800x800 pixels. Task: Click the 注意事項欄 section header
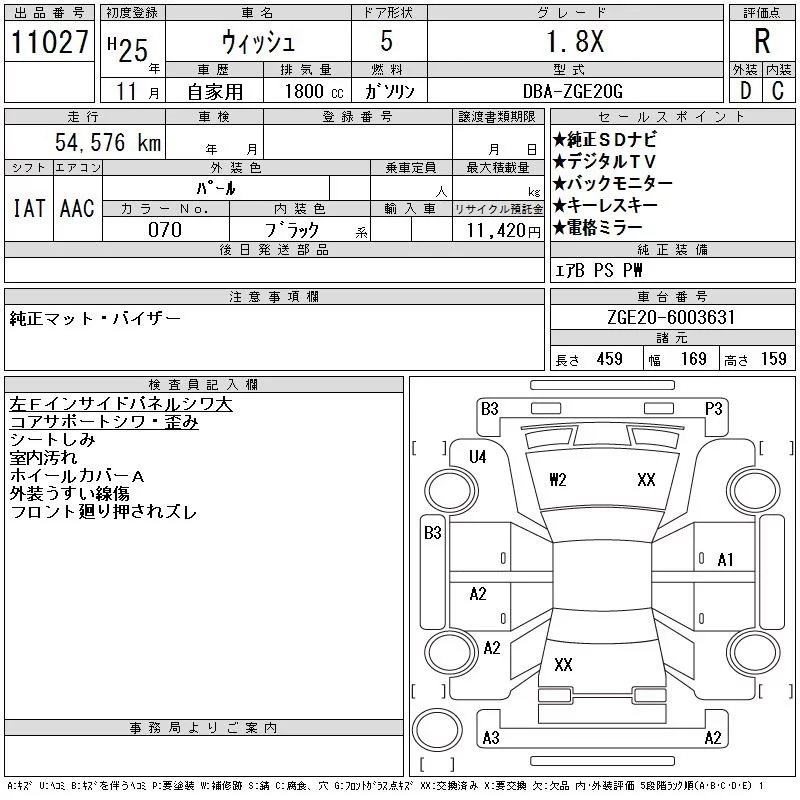[274, 296]
